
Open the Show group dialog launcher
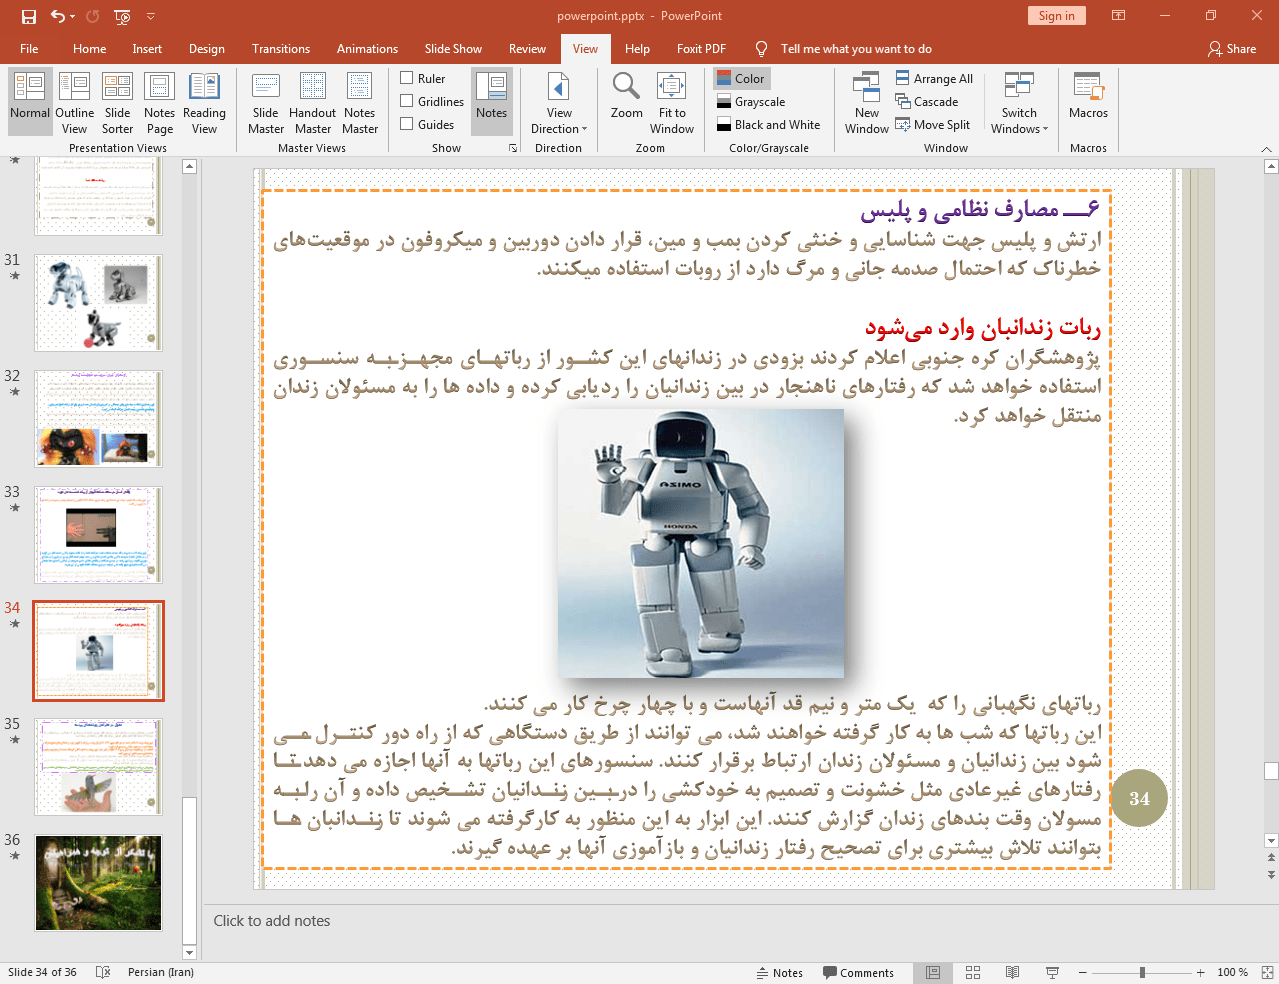click(513, 148)
